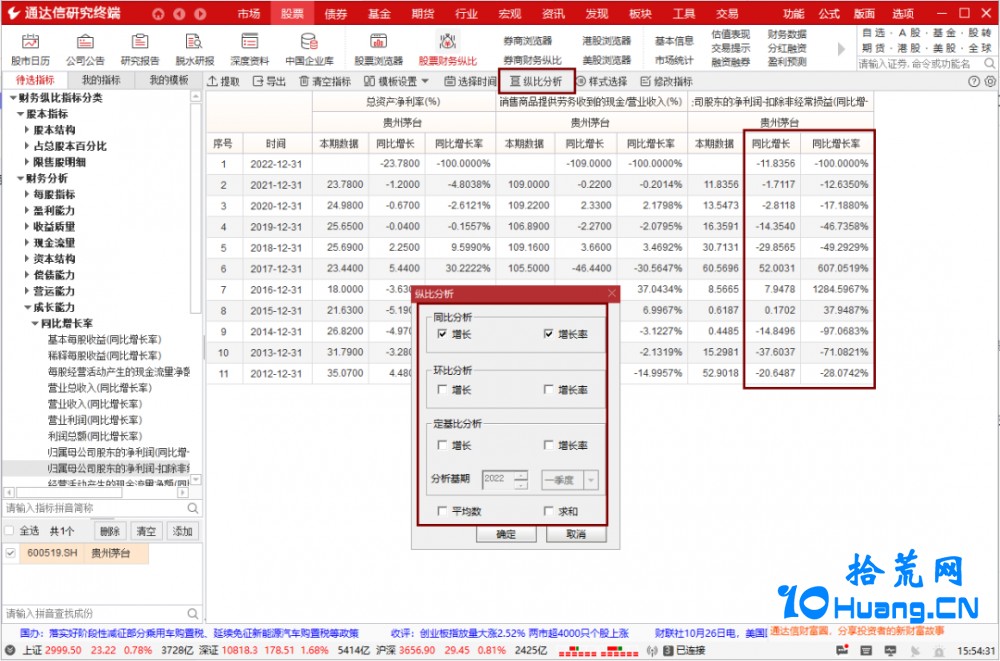
Task: Click the 添加 button
Action: click(182, 531)
